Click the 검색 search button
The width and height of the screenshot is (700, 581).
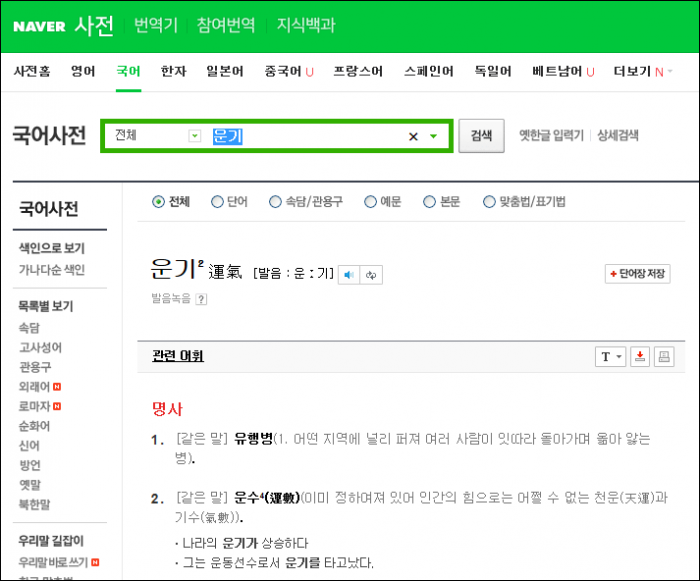coord(481,136)
